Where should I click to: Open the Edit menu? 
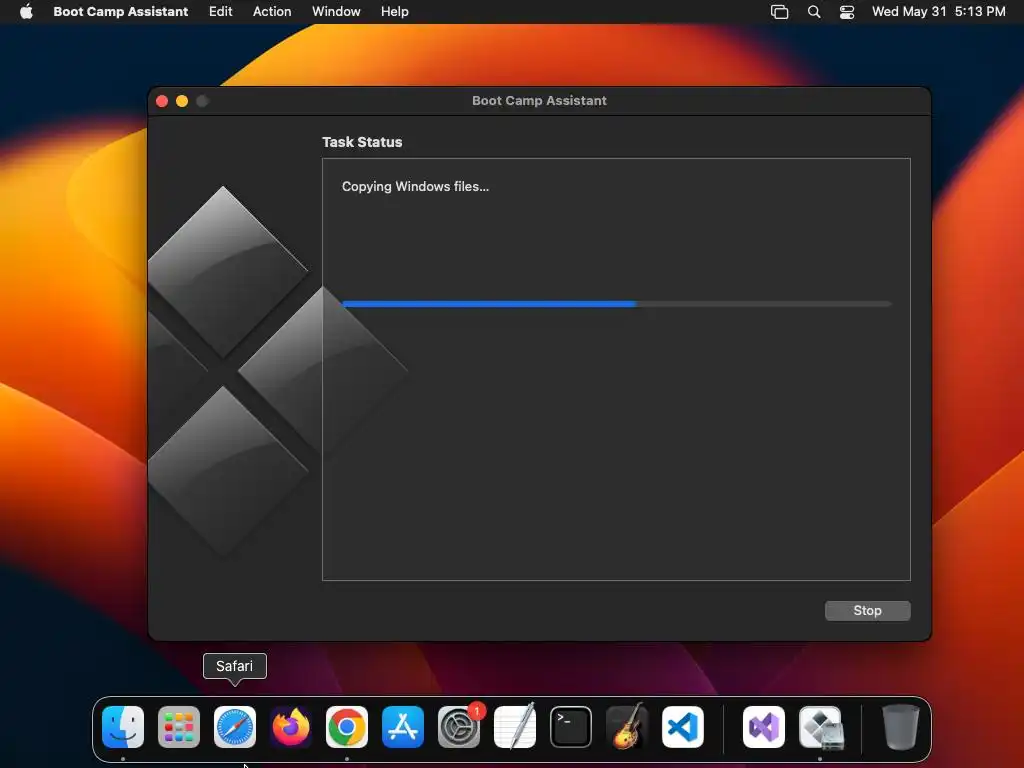(x=221, y=12)
